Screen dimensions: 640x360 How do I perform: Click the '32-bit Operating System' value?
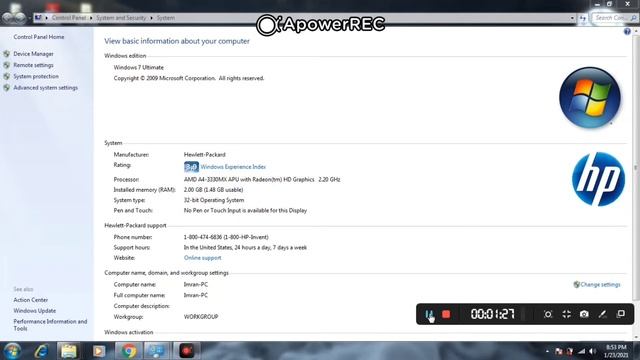pyautogui.click(x=214, y=200)
